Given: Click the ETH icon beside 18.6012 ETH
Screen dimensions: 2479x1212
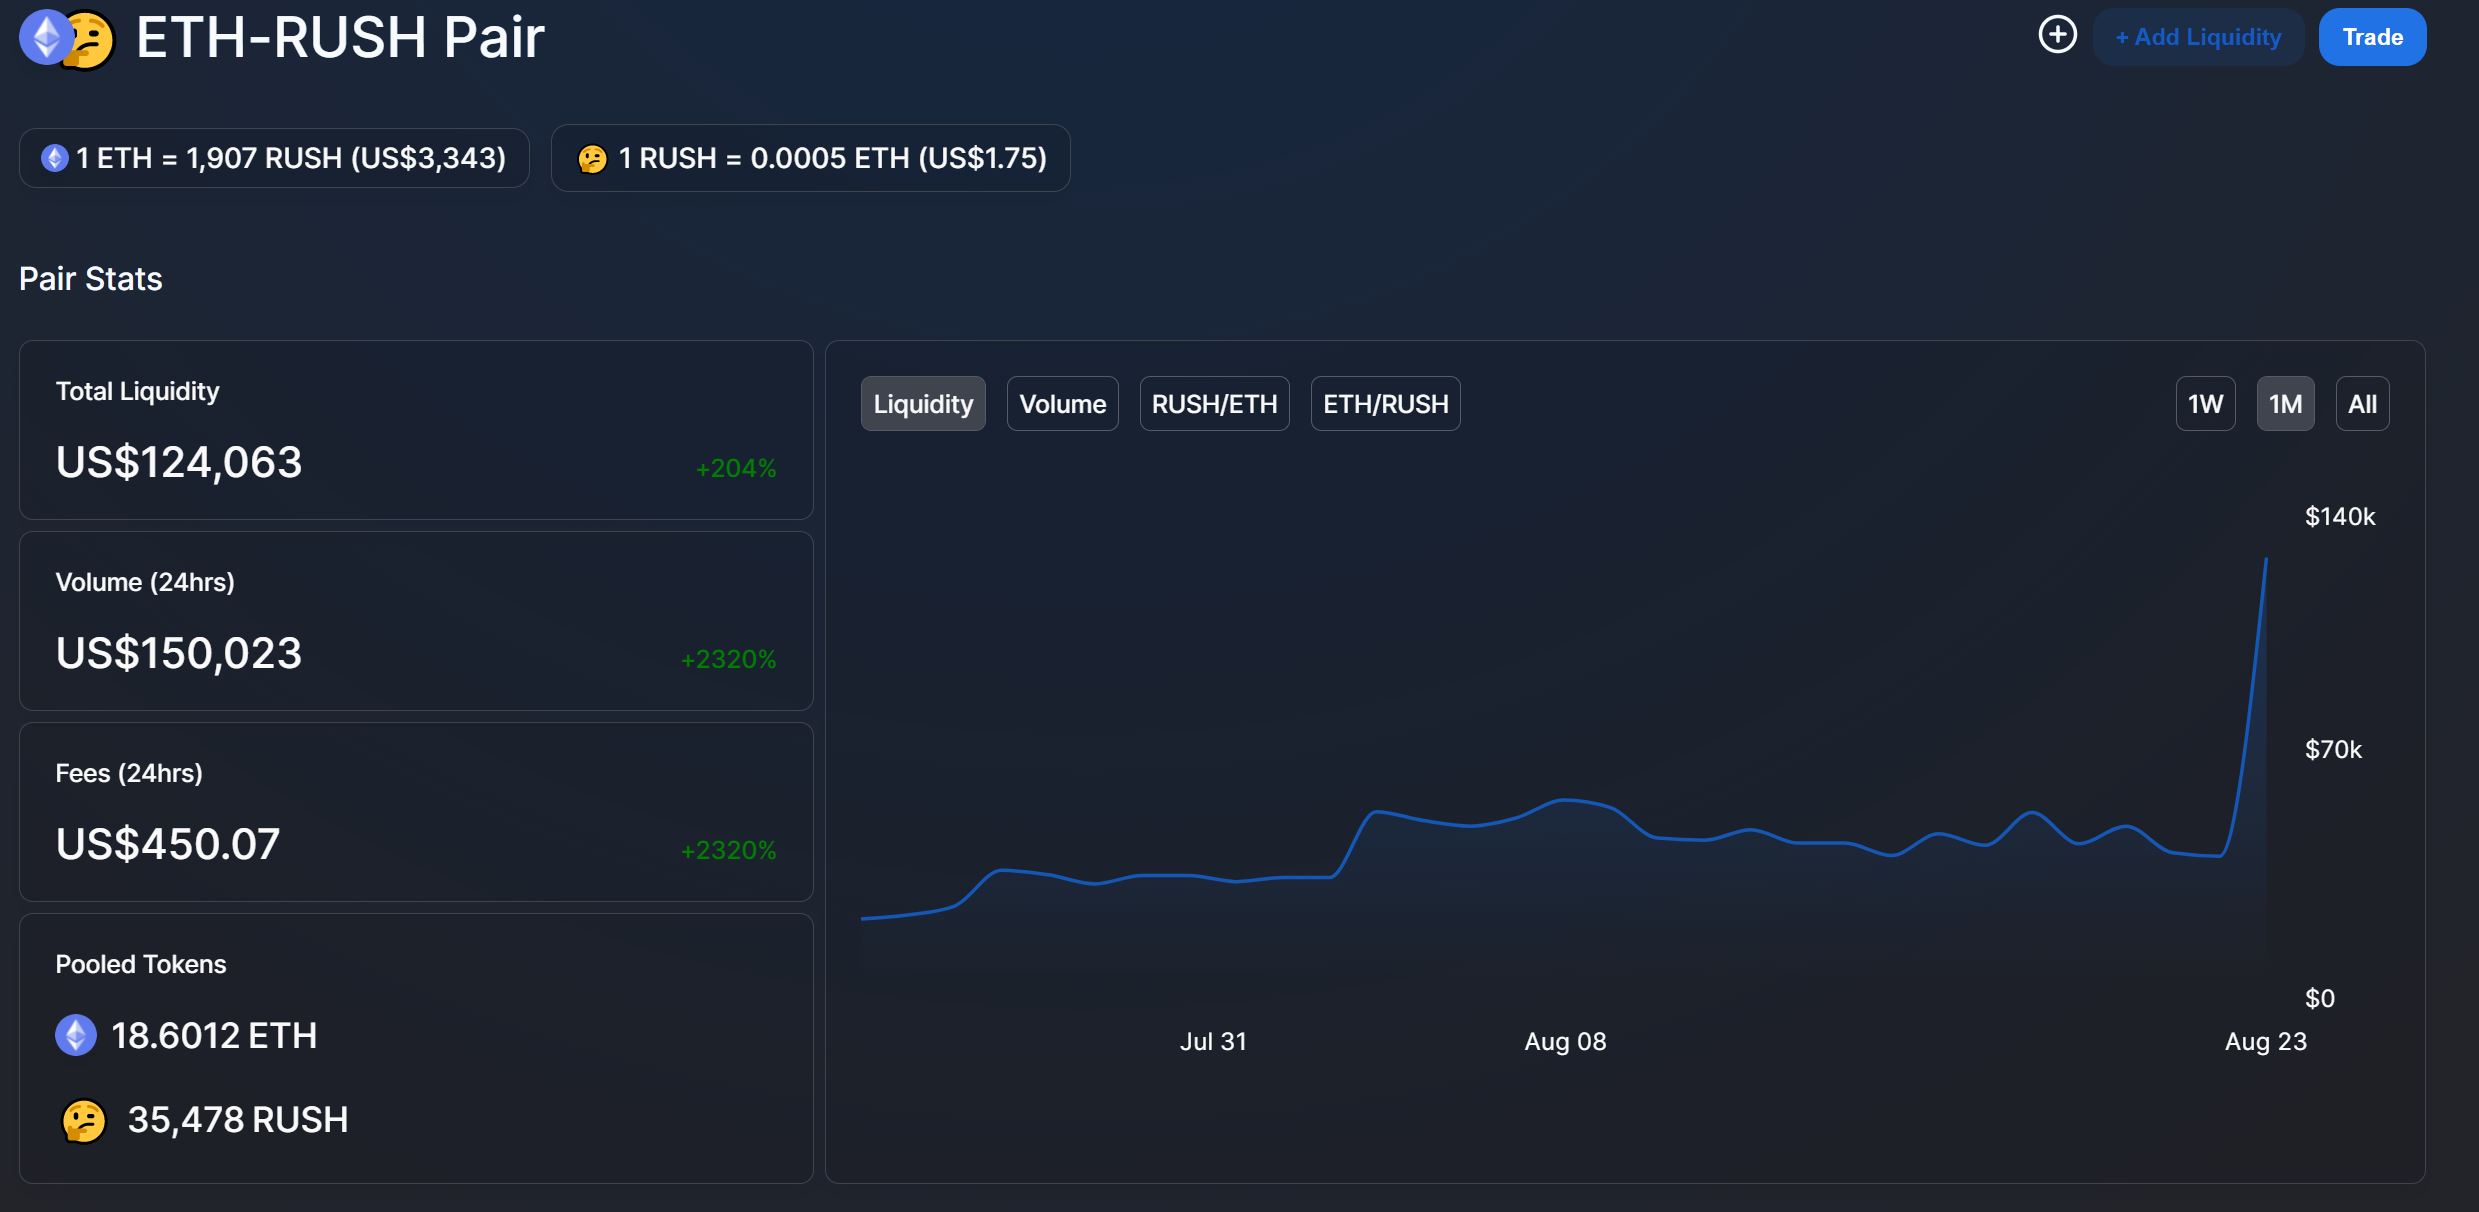Looking at the screenshot, I should [76, 1035].
